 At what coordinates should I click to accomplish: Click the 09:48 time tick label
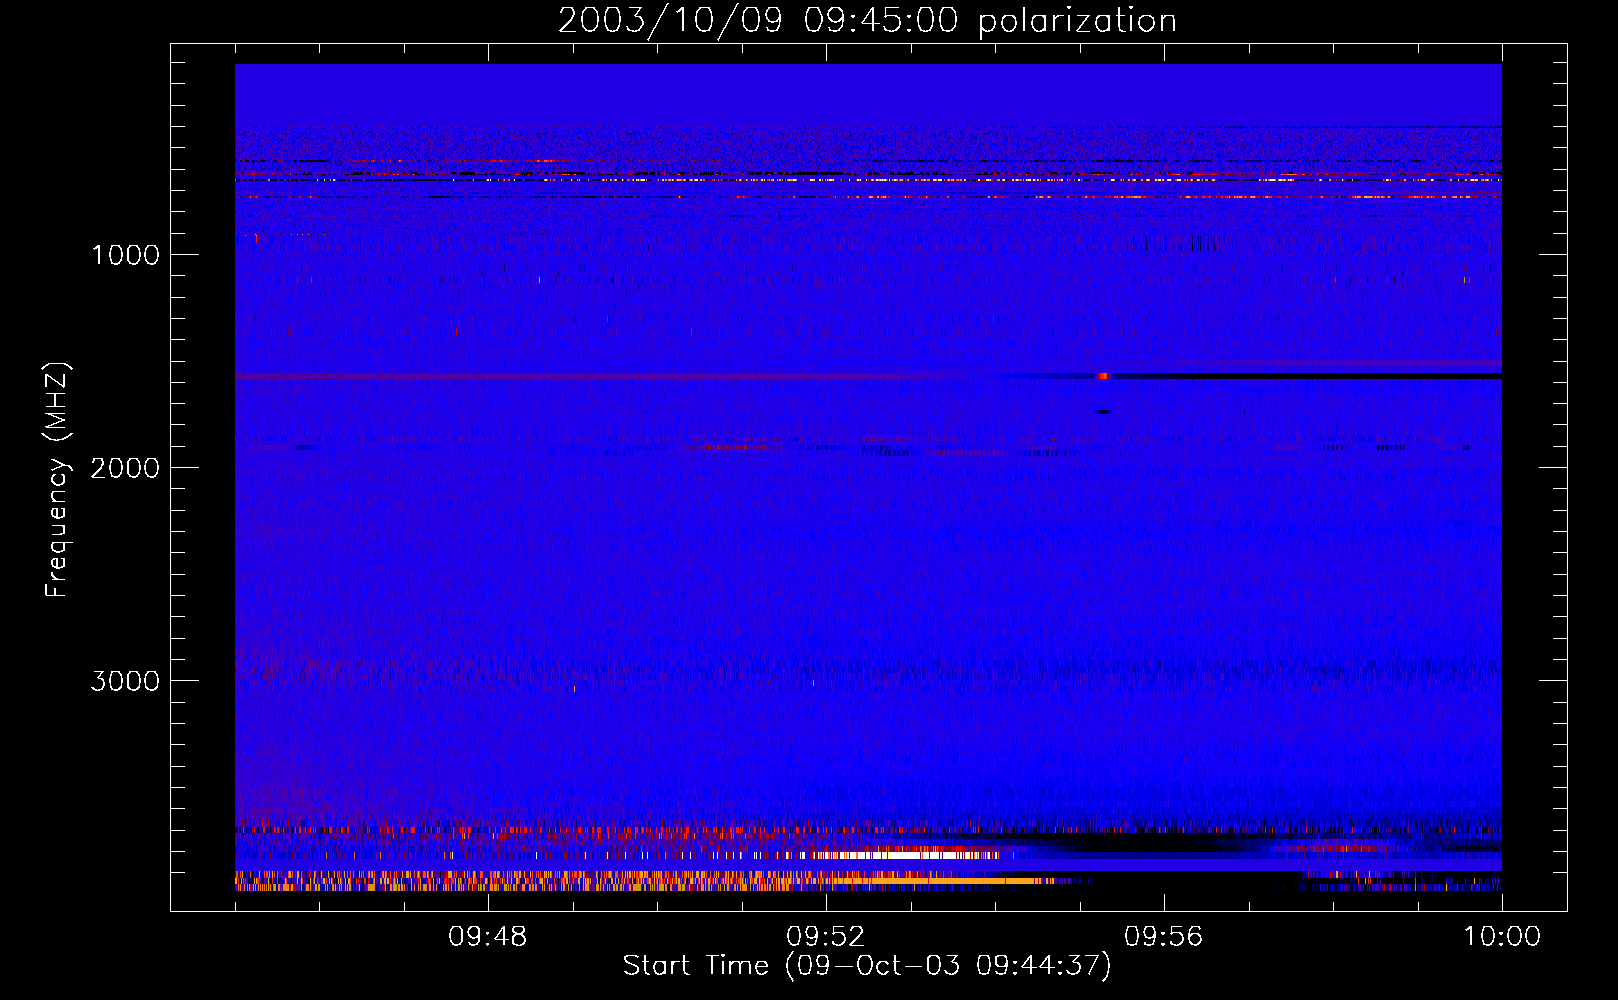[487, 937]
